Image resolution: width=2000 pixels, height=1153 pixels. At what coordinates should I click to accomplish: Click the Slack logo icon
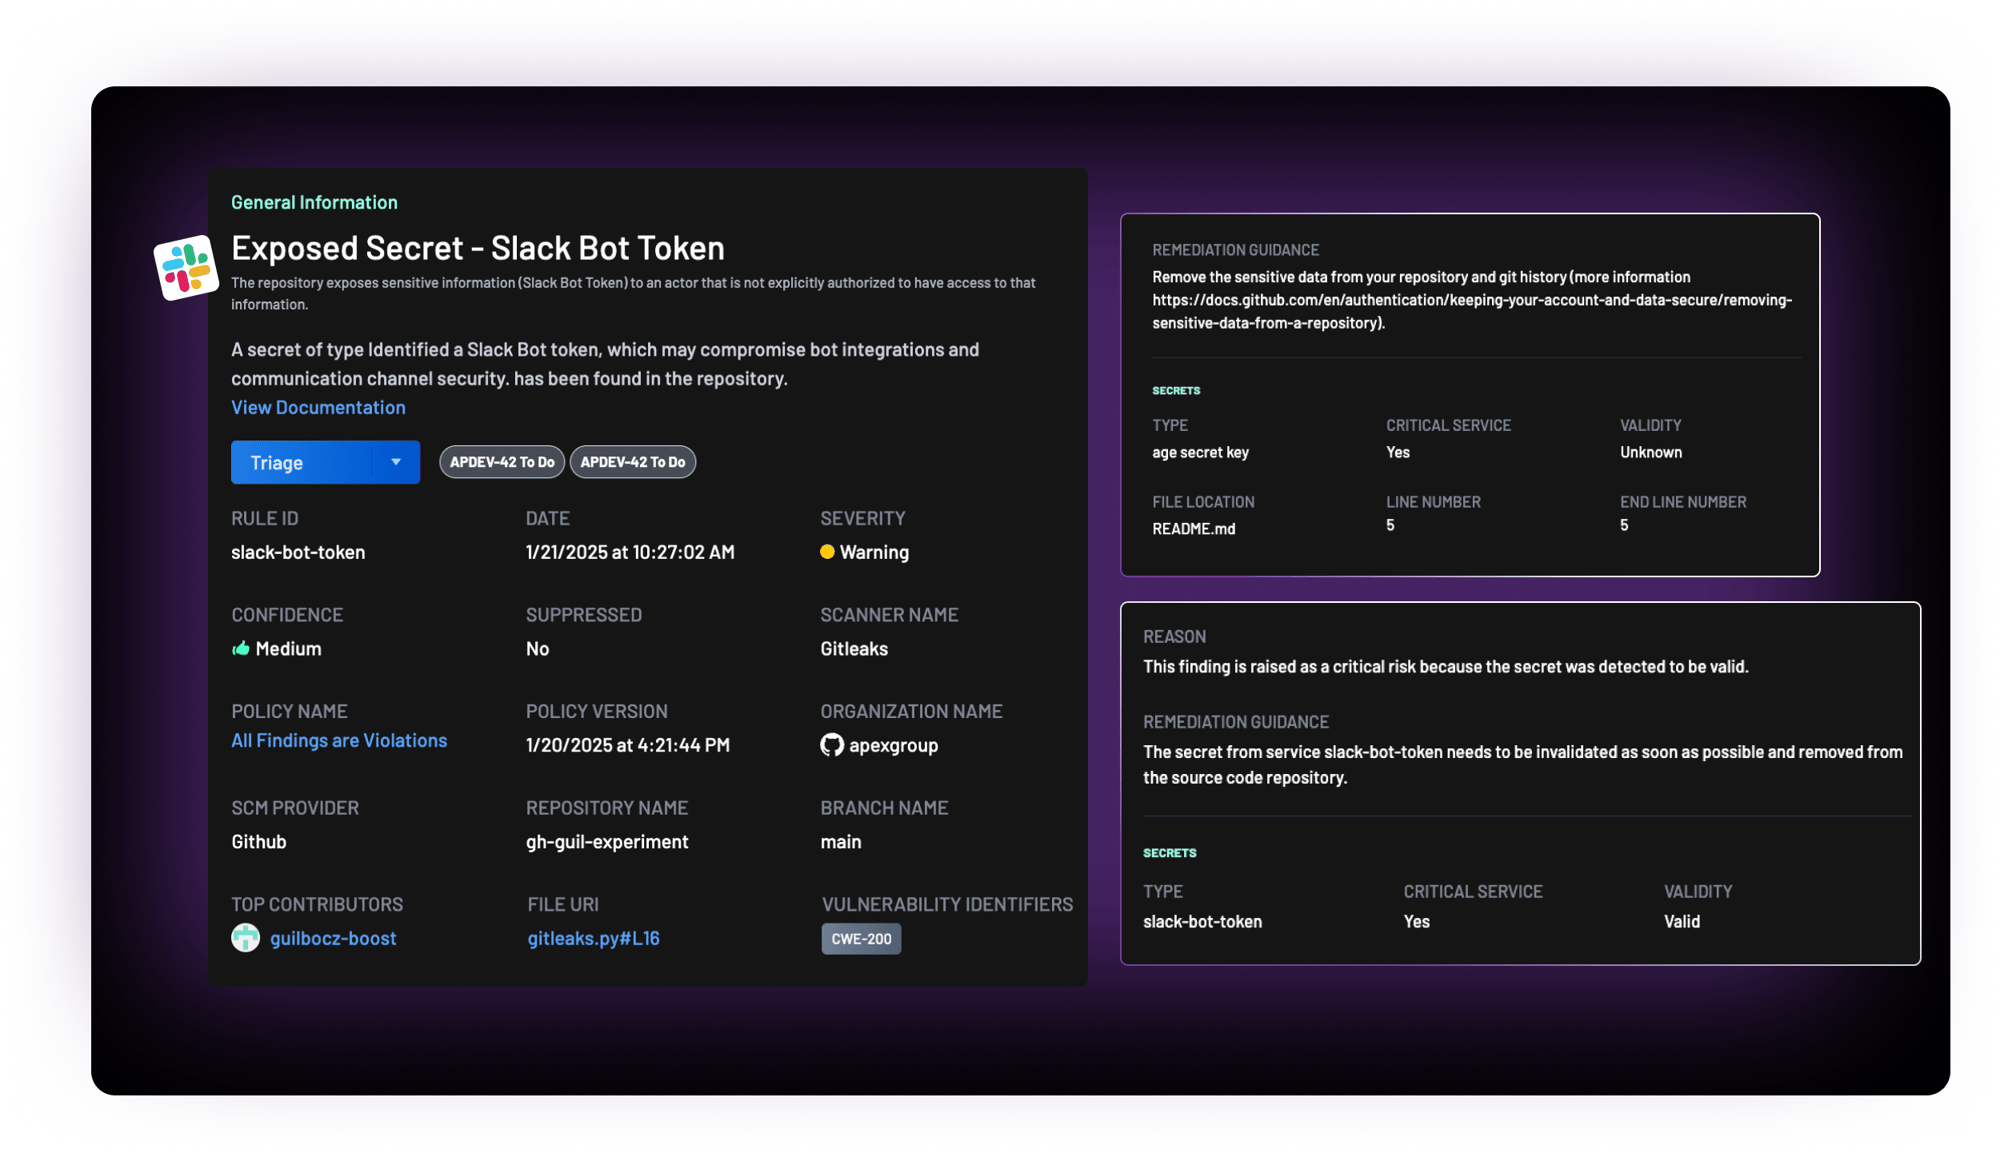tap(186, 267)
